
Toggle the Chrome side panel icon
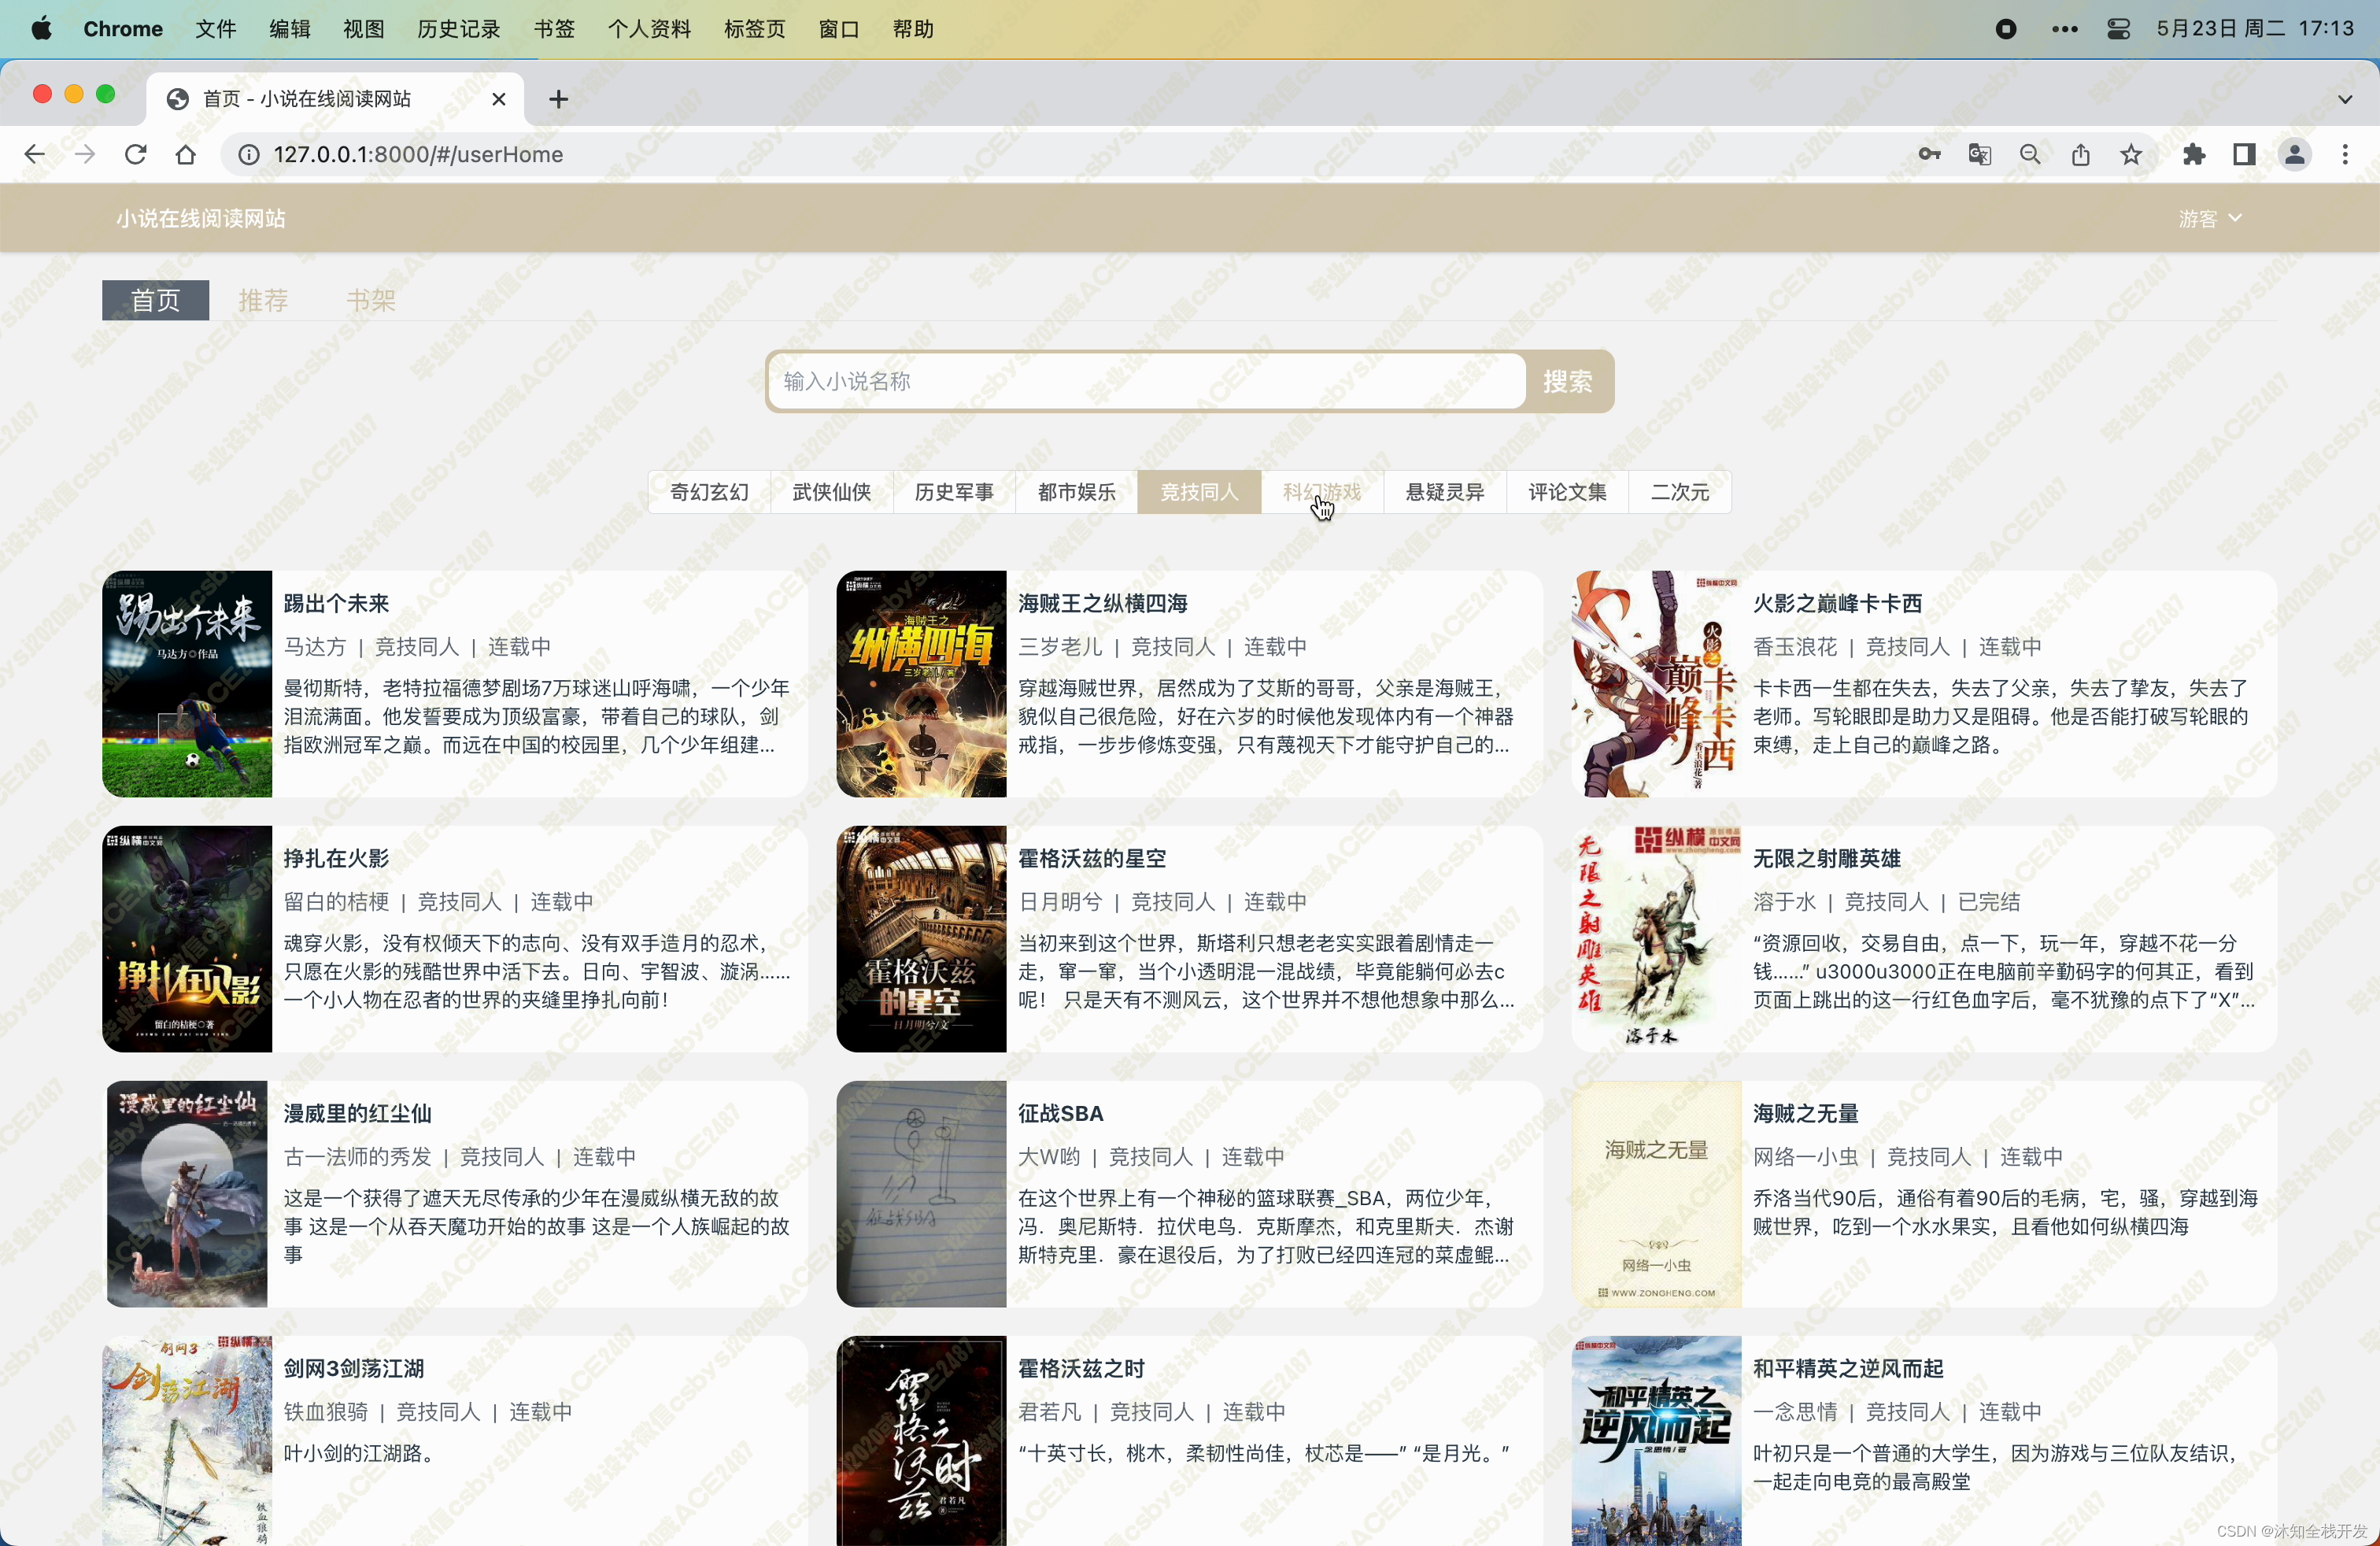point(2244,154)
